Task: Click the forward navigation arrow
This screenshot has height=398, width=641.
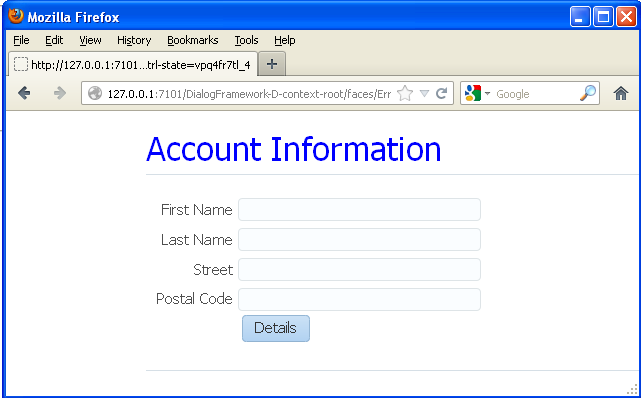Action: click(60, 93)
